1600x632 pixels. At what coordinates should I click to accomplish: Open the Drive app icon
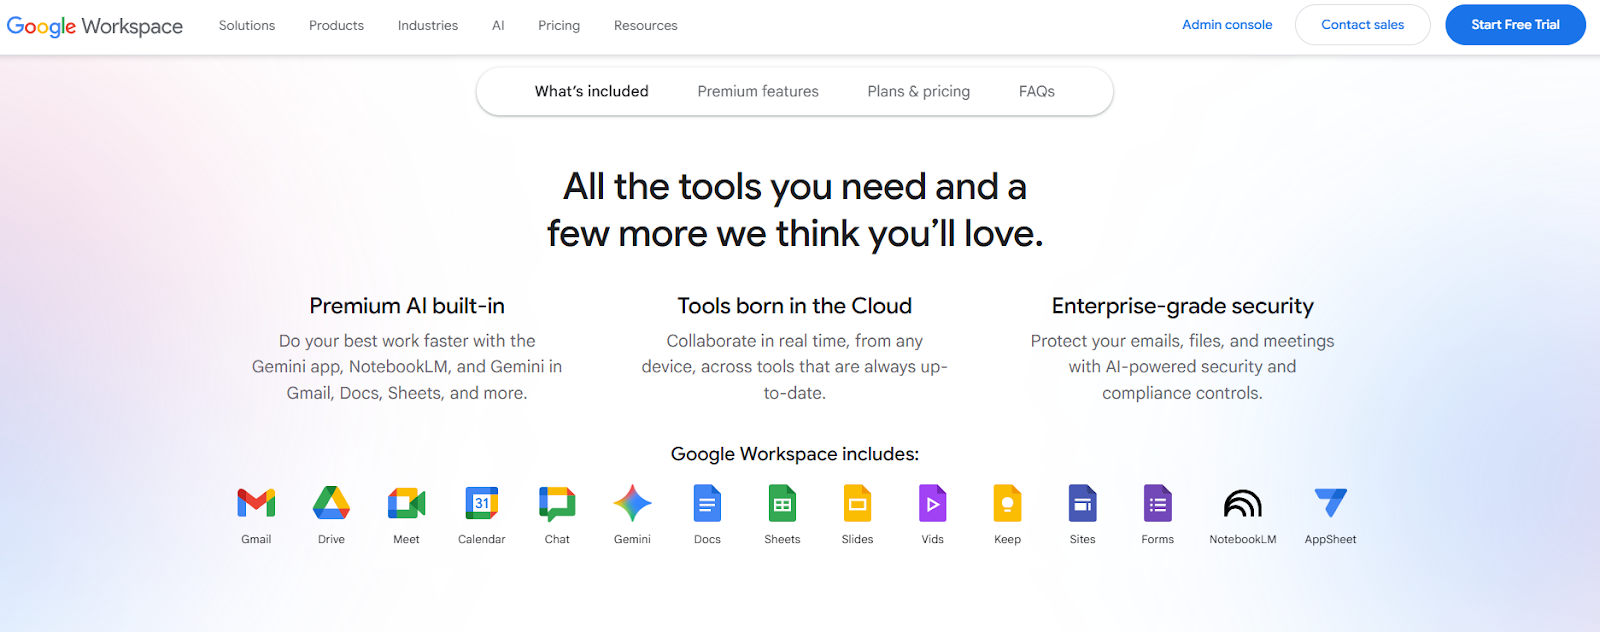331,503
